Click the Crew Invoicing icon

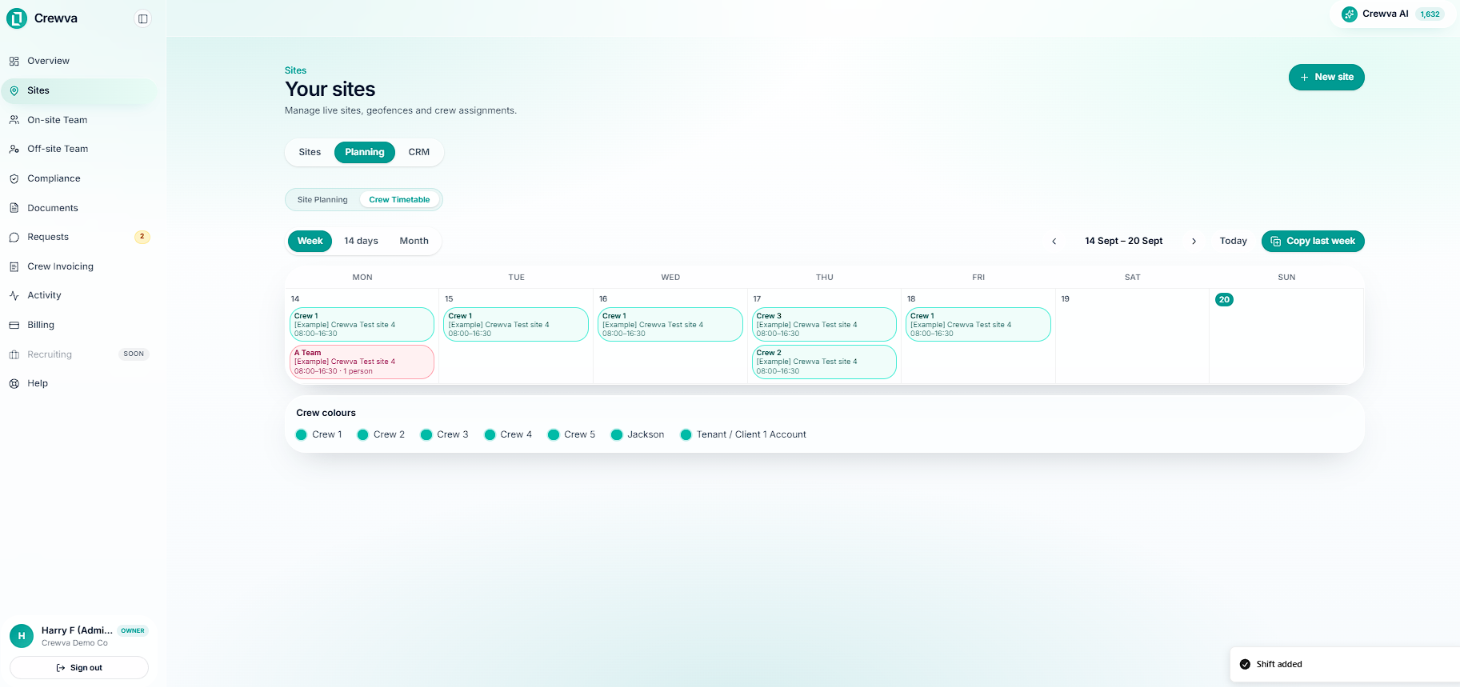[x=14, y=266]
